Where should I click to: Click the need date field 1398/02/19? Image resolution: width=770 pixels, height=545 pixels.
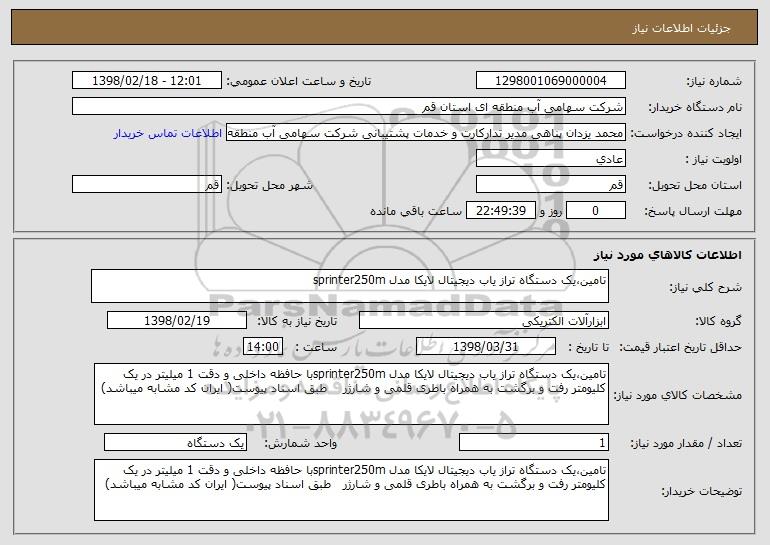pyautogui.click(x=177, y=321)
